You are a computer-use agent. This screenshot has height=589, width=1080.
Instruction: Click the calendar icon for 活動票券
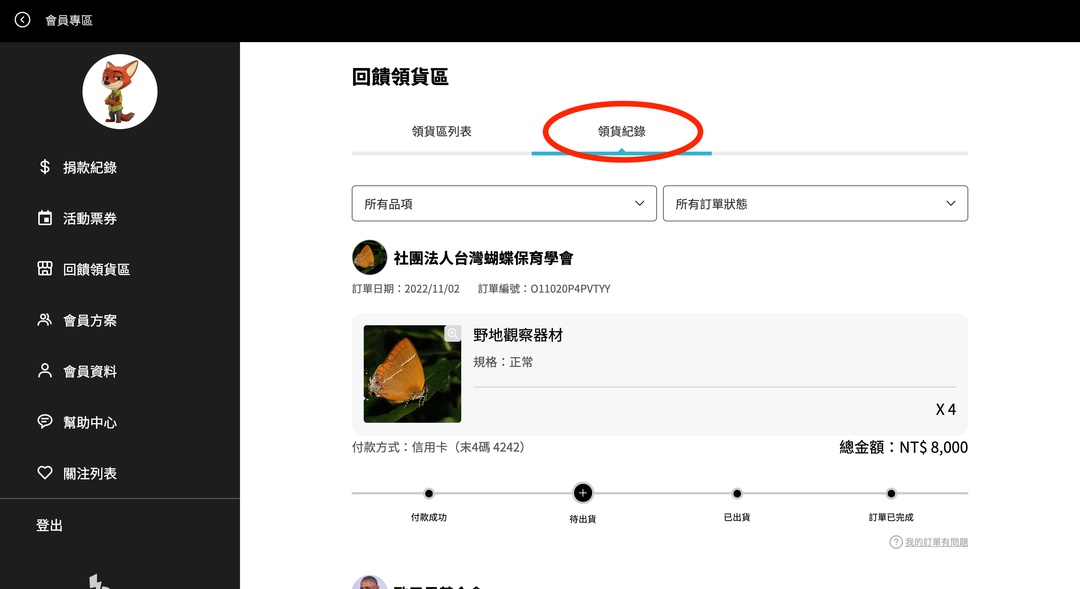(45, 218)
